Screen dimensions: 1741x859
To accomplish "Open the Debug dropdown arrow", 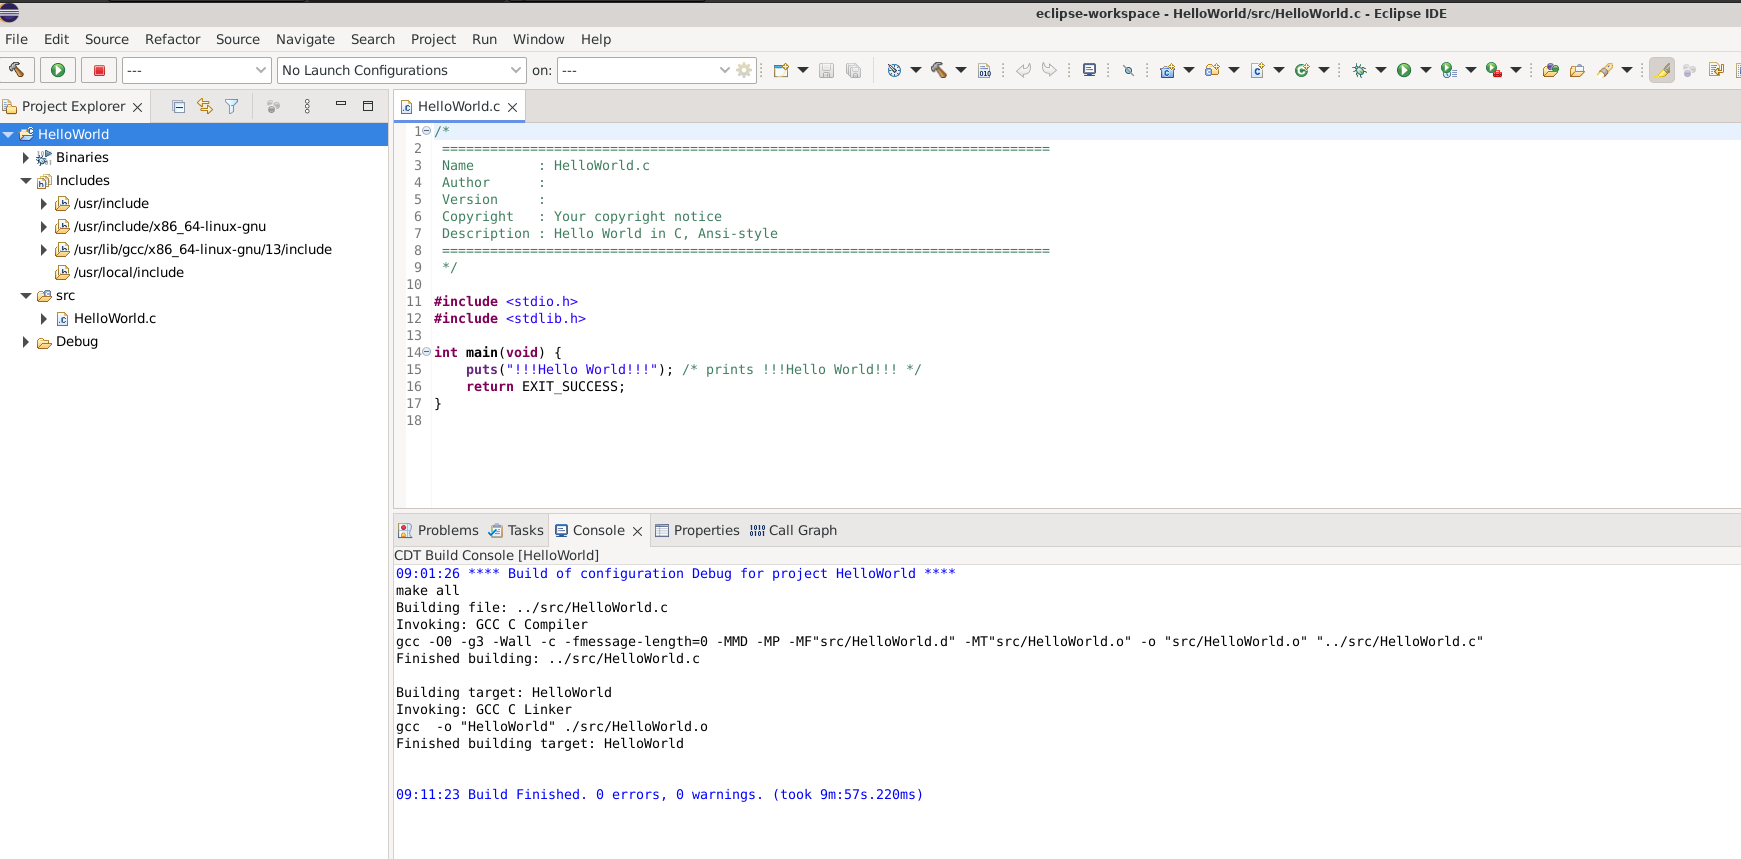I will click(x=1381, y=70).
